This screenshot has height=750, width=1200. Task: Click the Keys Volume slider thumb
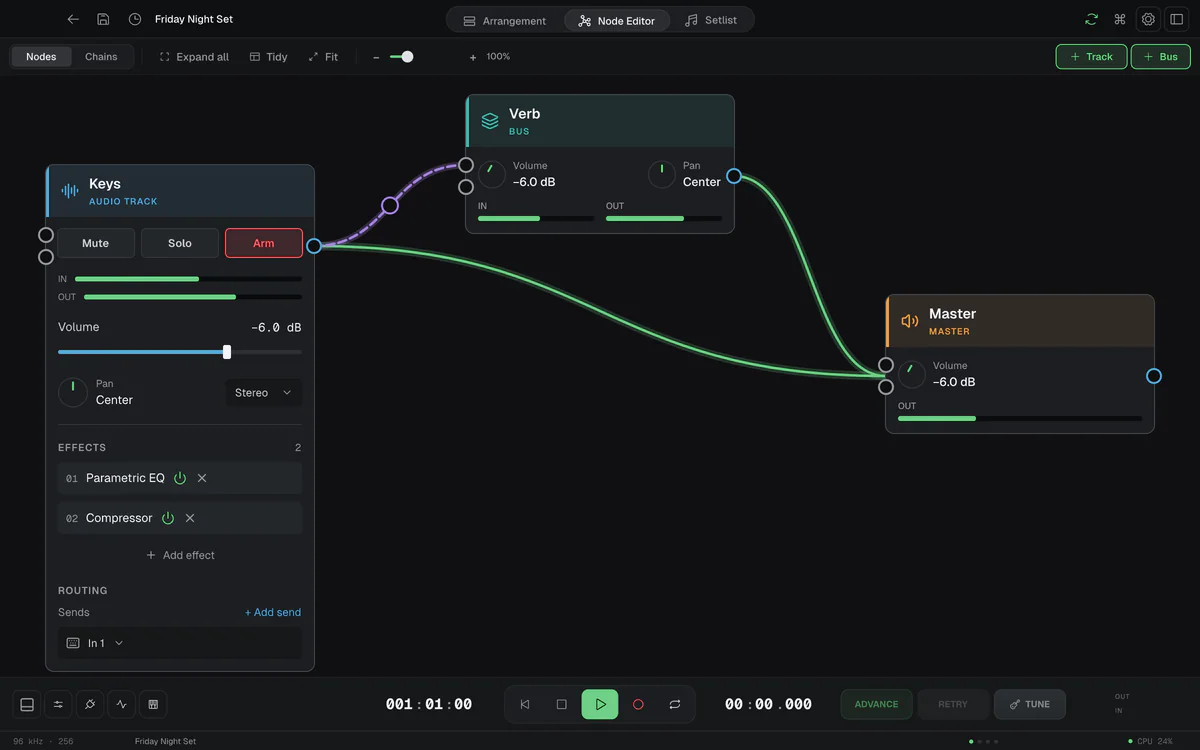coord(227,352)
